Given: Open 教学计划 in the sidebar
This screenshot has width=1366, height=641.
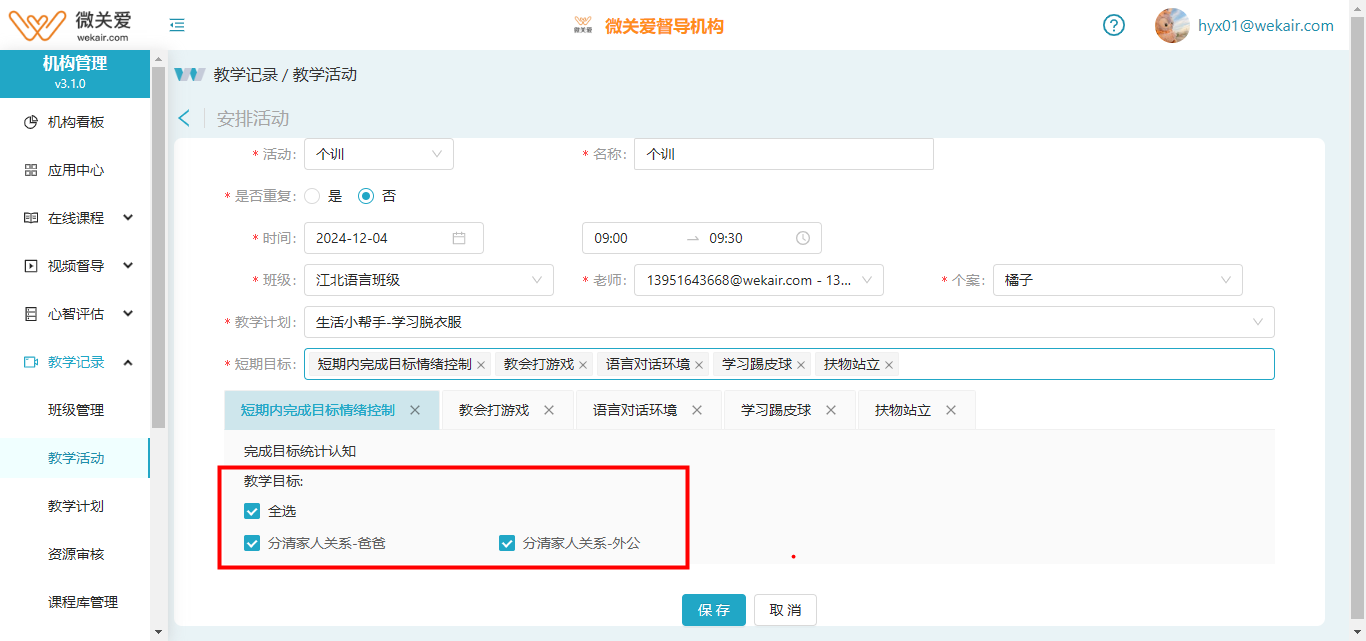Looking at the screenshot, I should (76, 506).
